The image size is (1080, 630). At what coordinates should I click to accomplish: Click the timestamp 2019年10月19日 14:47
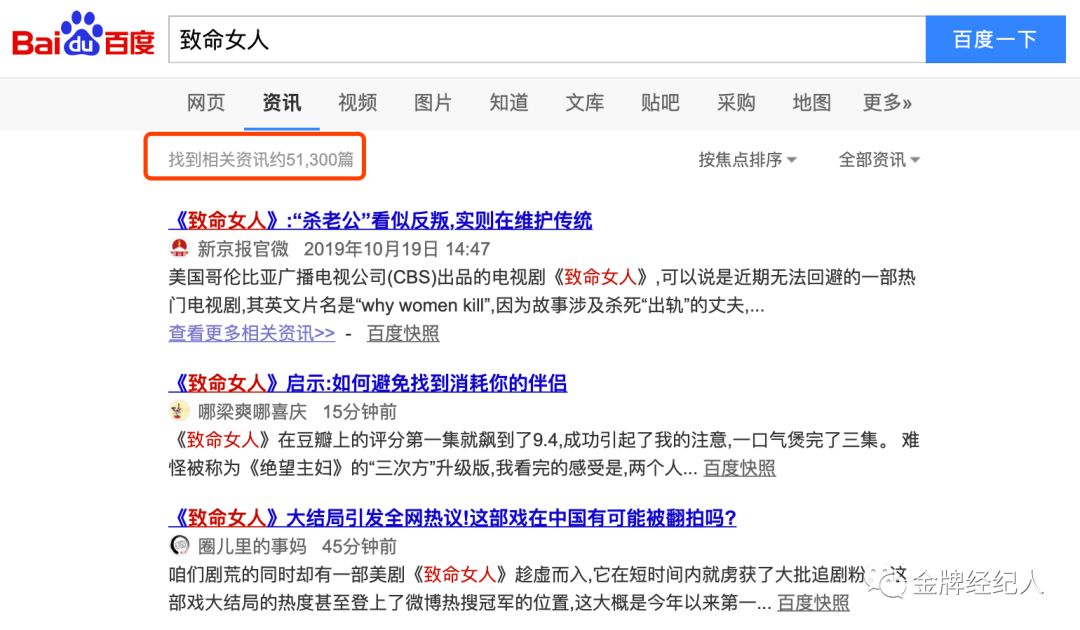pos(397,249)
